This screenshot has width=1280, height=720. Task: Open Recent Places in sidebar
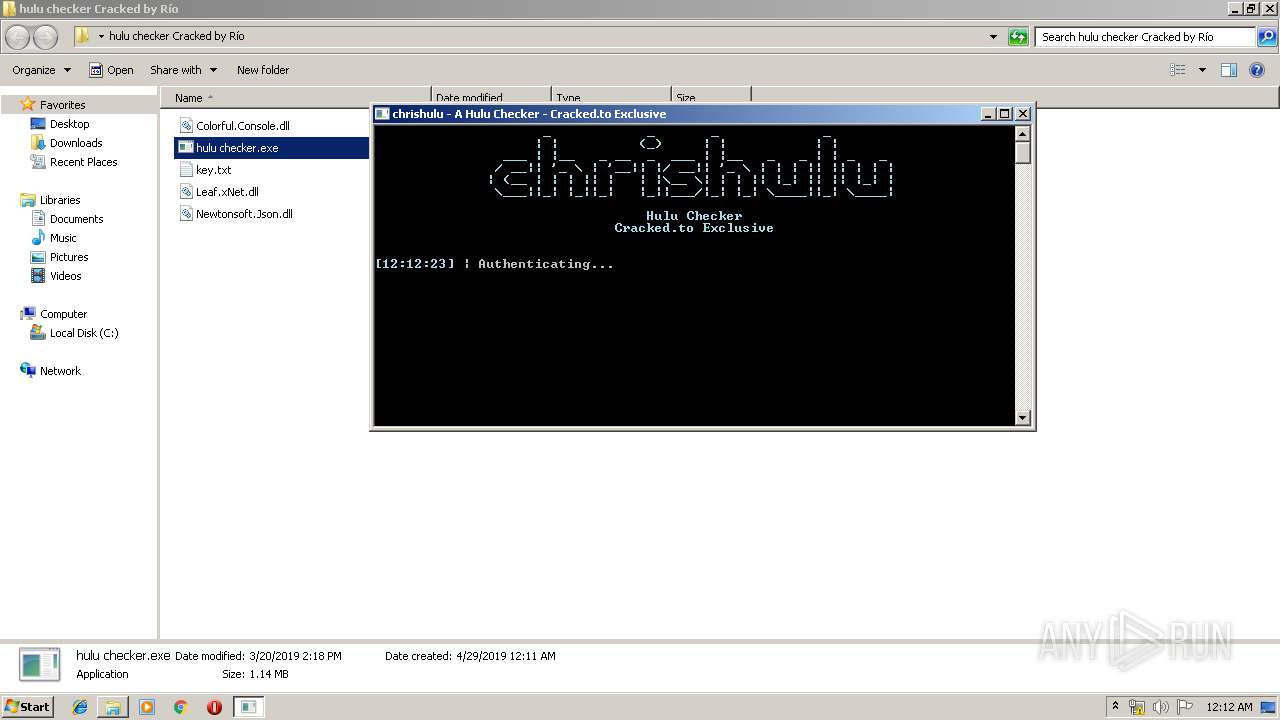tap(83, 162)
